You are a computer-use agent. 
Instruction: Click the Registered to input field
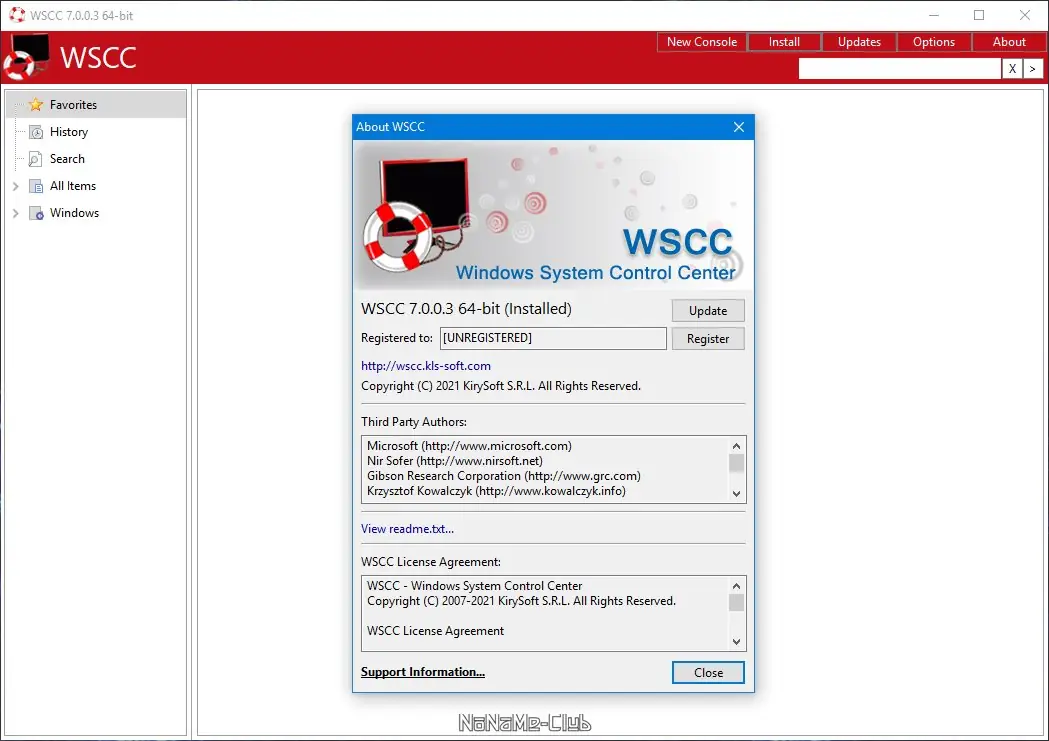coord(553,338)
